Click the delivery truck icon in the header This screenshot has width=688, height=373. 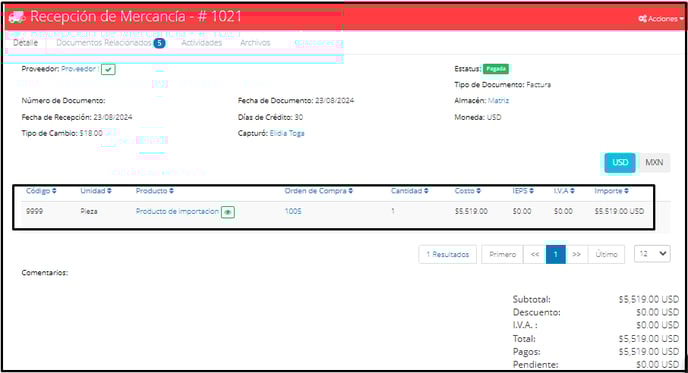16,17
